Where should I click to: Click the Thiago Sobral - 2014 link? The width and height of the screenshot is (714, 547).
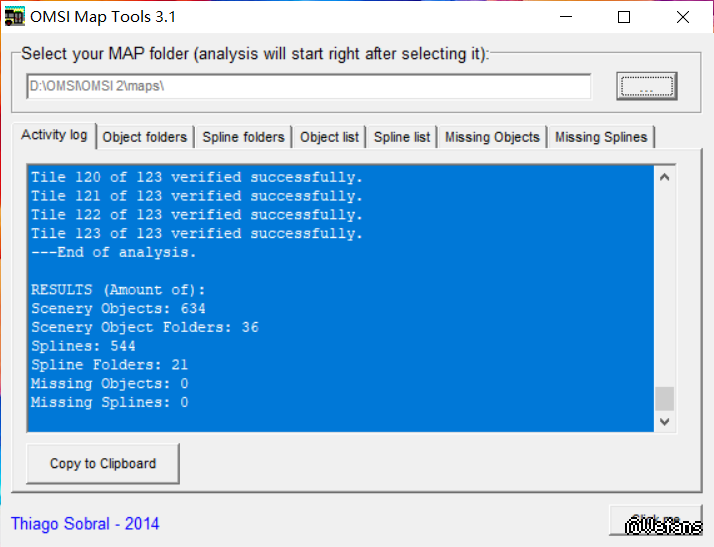coord(85,523)
